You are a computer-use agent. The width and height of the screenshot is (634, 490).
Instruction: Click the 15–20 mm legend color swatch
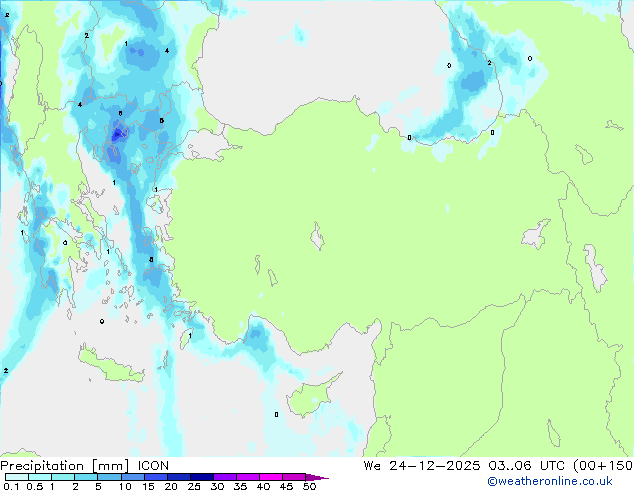tap(156, 477)
